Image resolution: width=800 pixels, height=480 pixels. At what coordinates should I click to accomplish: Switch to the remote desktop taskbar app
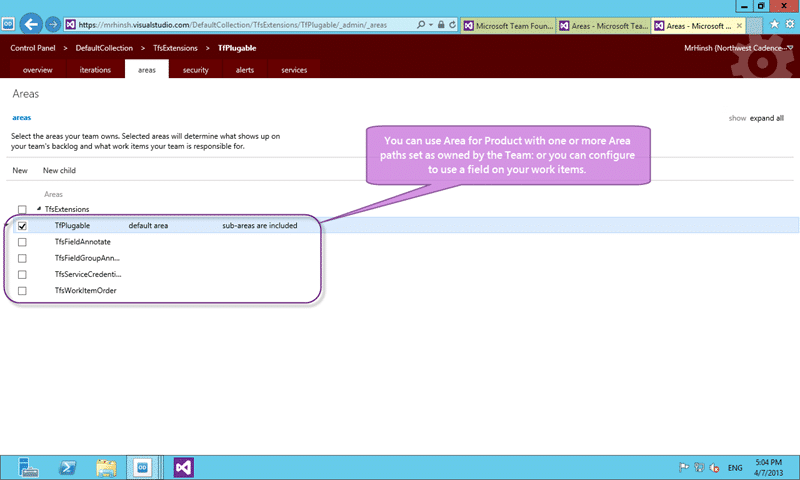[x=142, y=467]
